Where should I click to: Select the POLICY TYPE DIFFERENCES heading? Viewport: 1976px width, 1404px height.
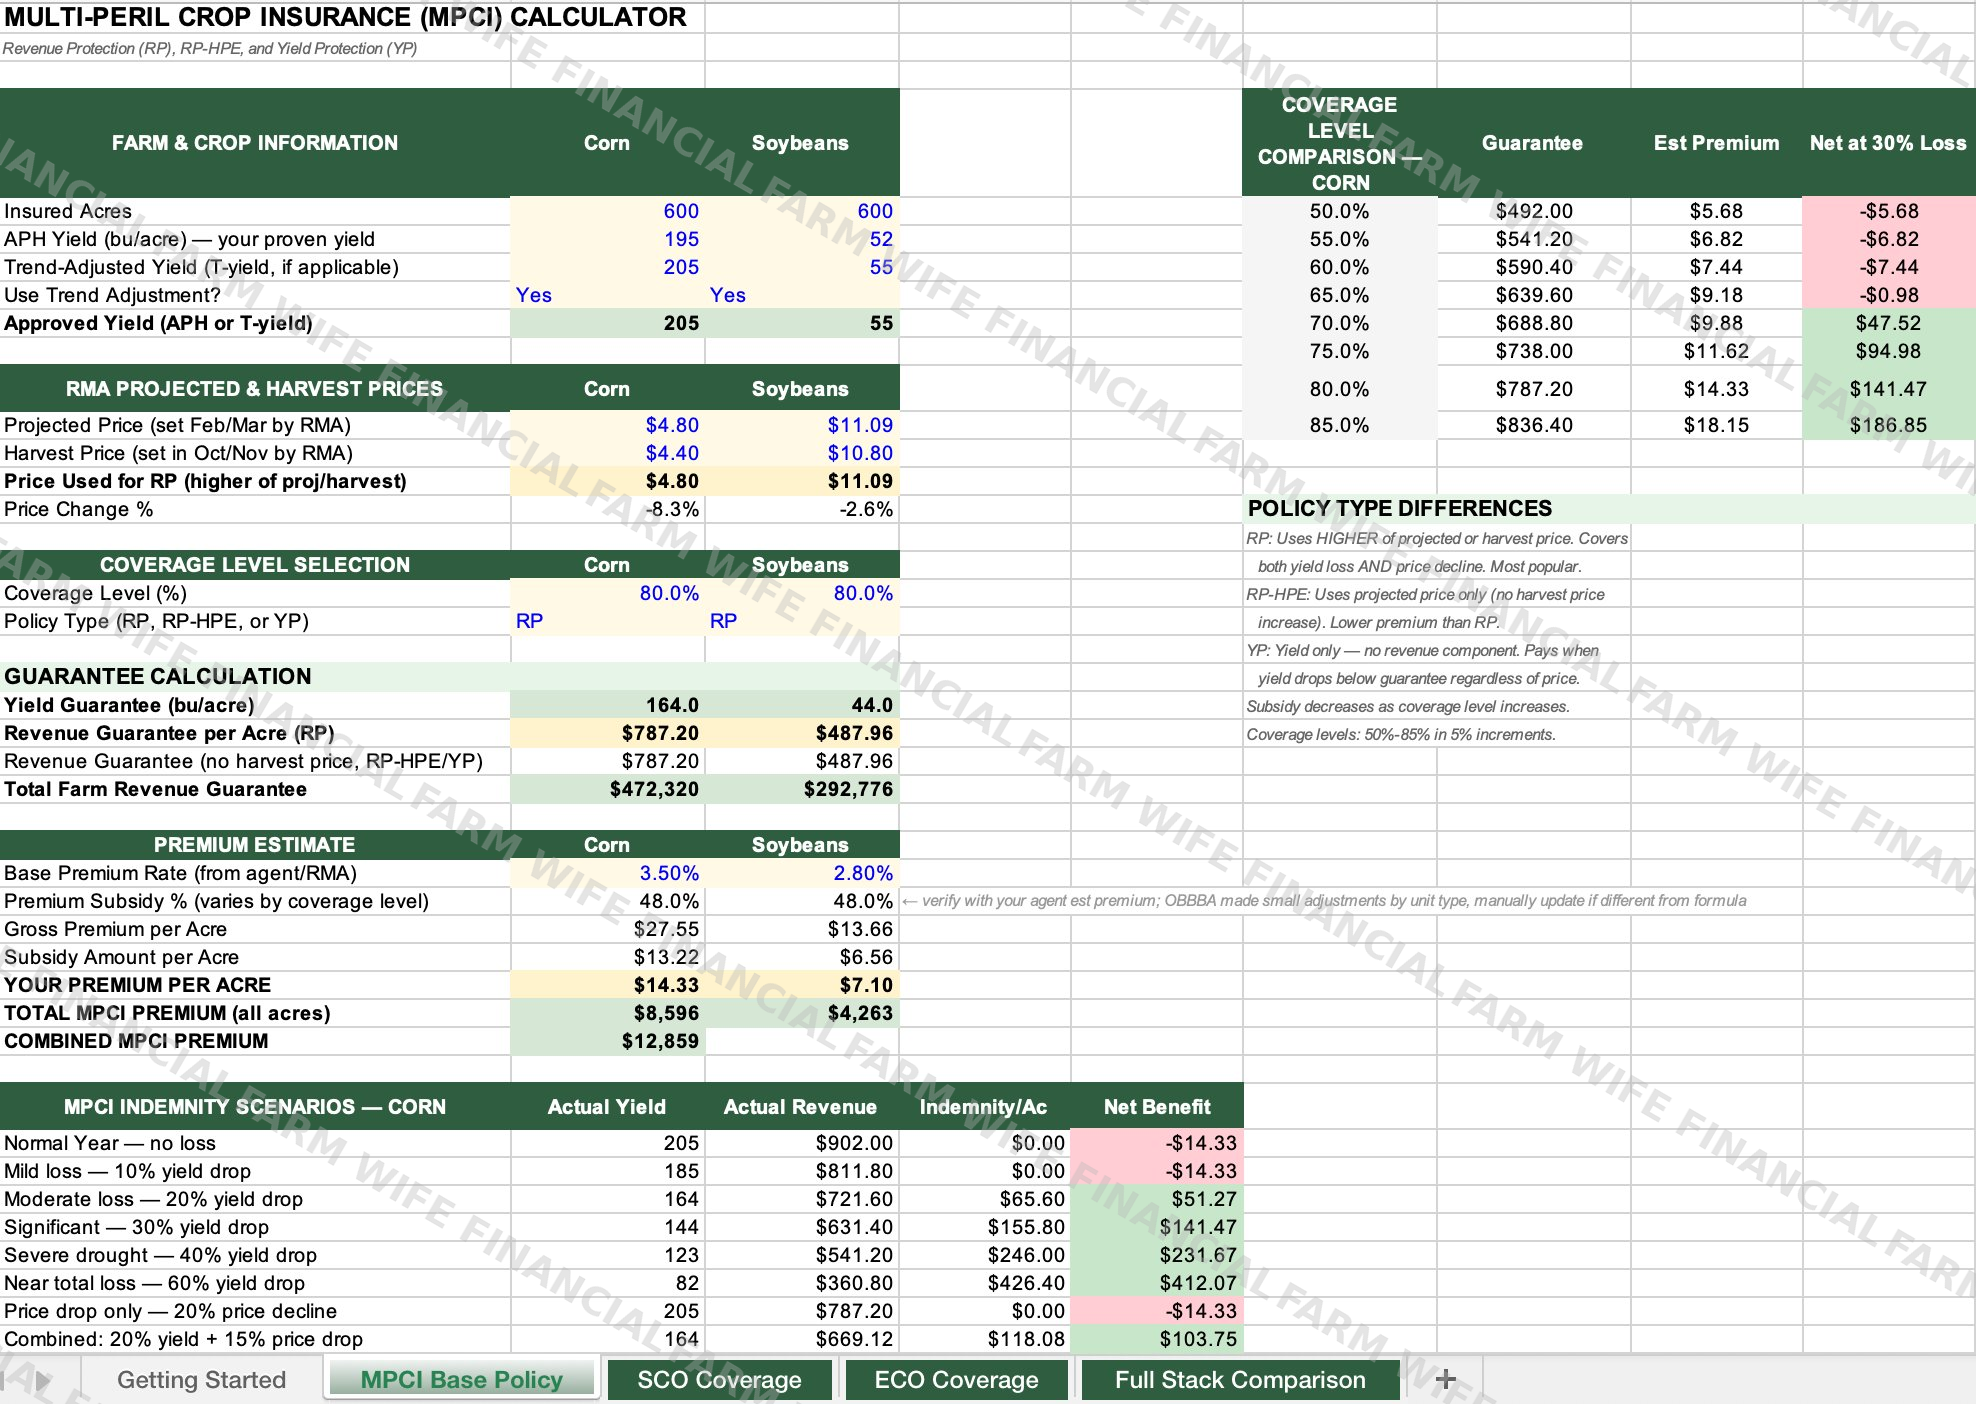1400,508
